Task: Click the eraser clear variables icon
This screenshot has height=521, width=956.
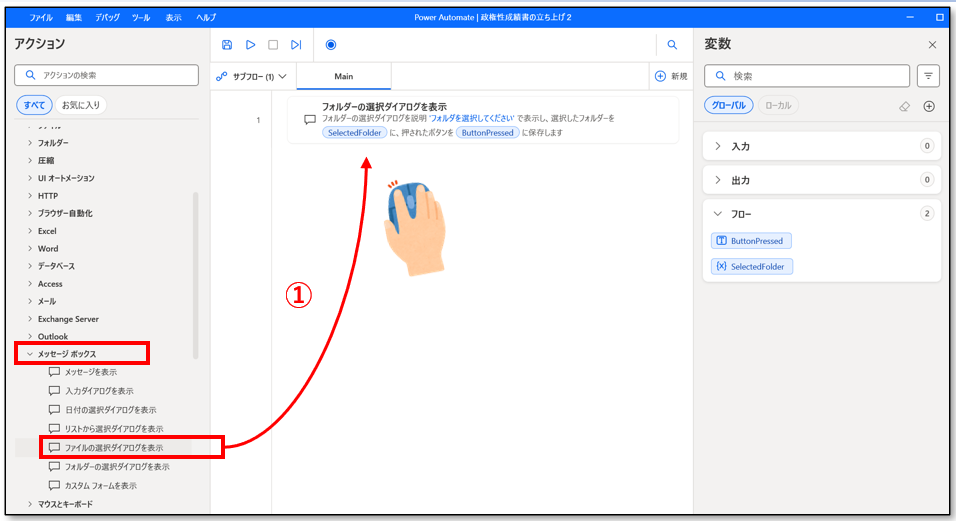Action: tap(905, 106)
